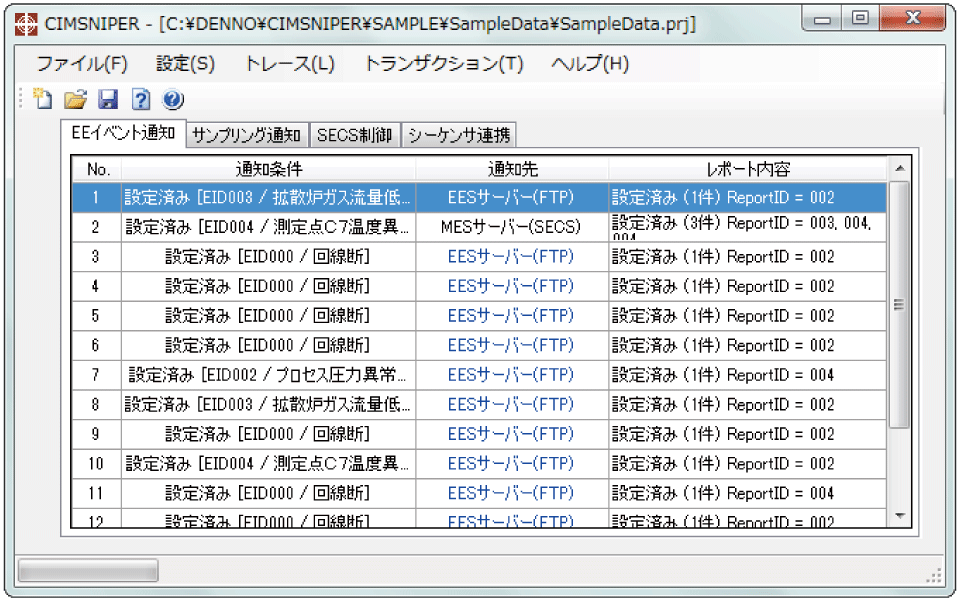The image size is (960, 600).
Task: Click the new project file icon
Action: [x=42, y=99]
